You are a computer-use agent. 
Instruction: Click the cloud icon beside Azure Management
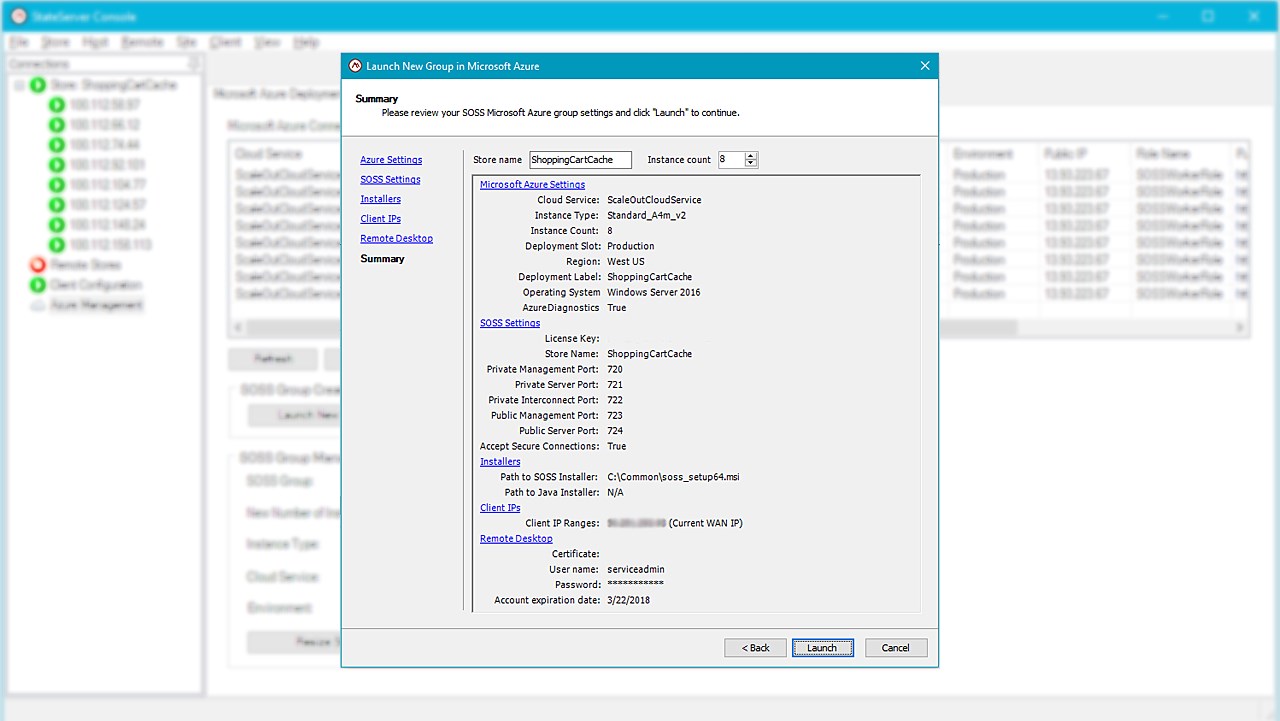38,305
